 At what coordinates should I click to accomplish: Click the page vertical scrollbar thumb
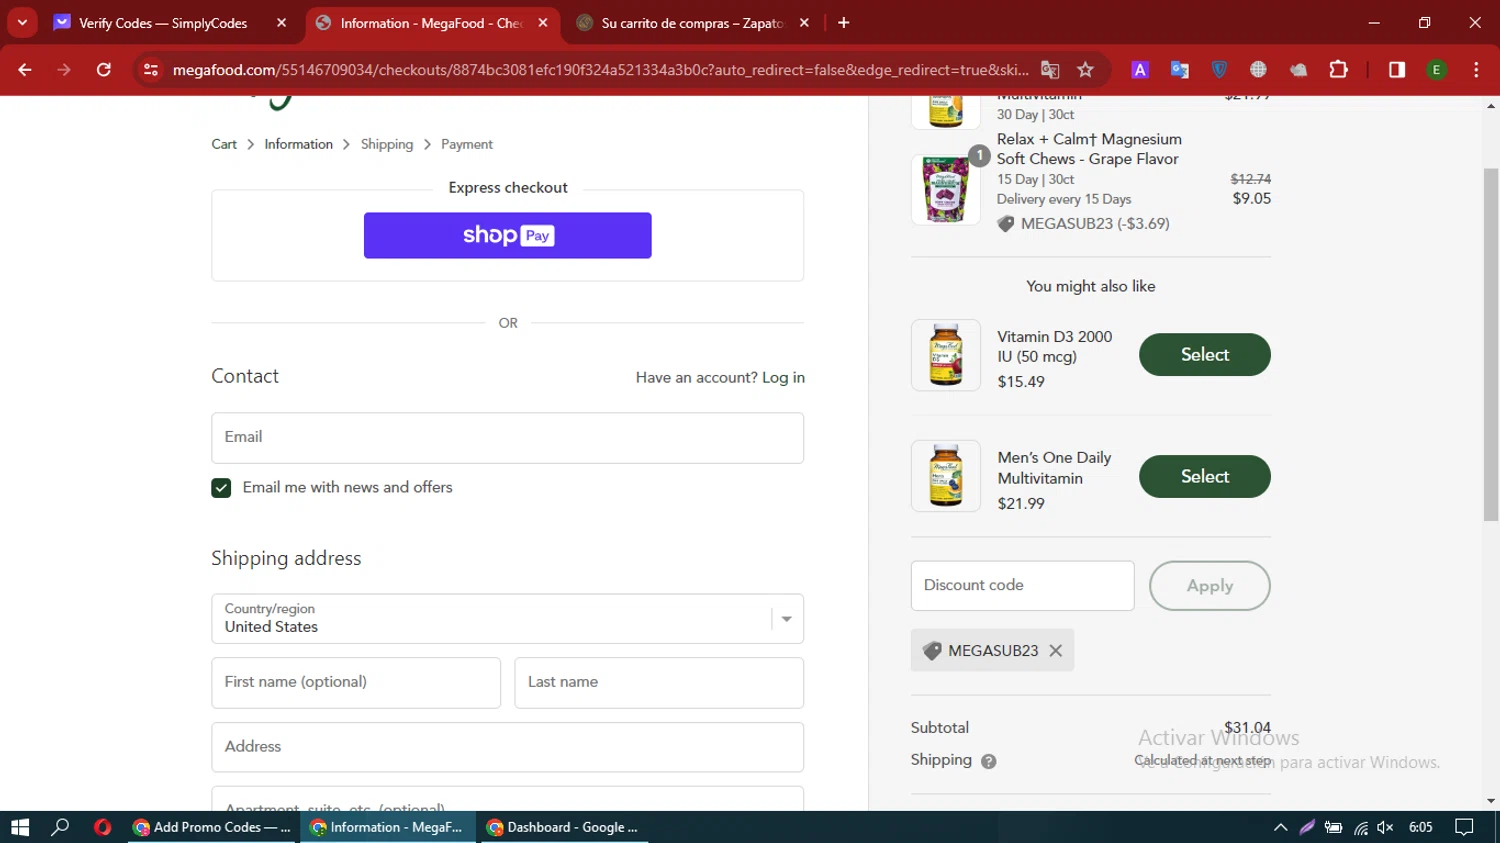(1491, 344)
